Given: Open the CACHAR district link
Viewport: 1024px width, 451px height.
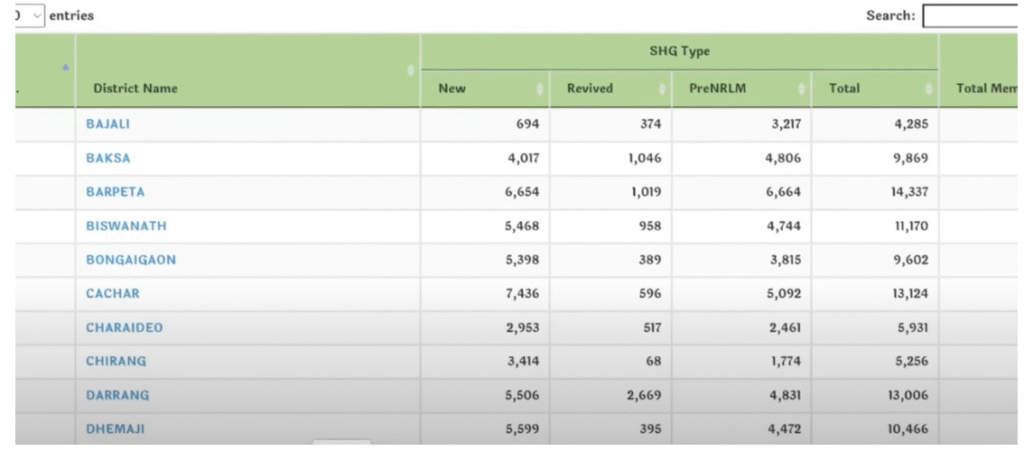Looking at the screenshot, I should [112, 294].
